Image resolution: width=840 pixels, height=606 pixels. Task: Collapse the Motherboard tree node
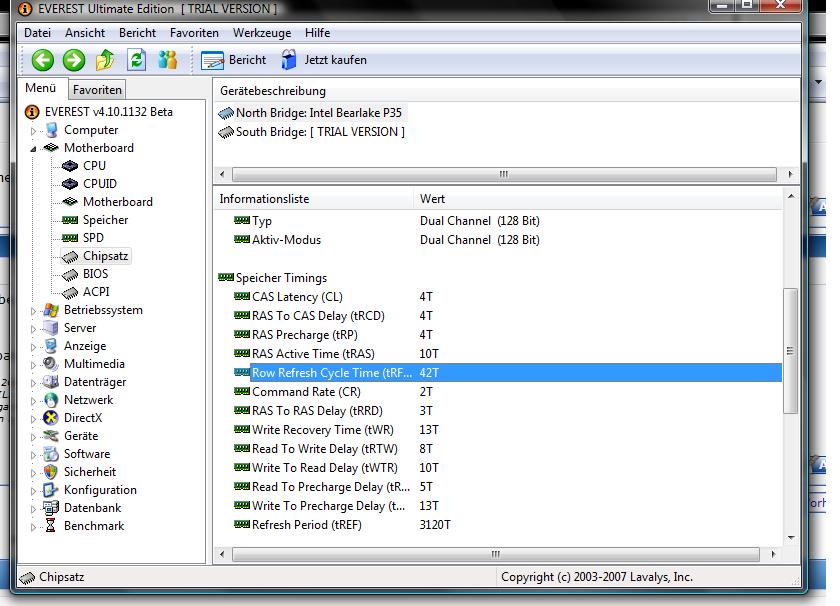pos(33,148)
